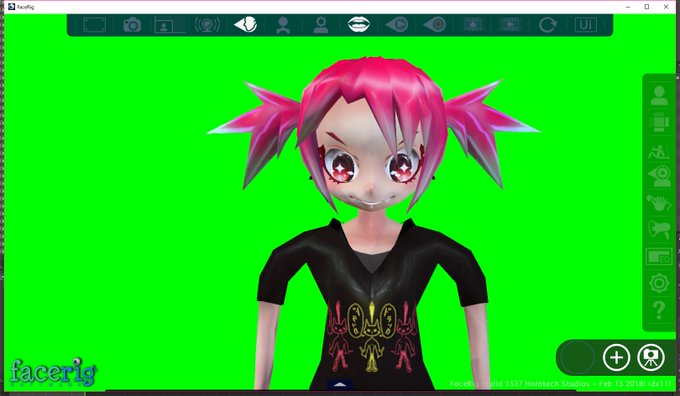
Task: Toggle the Ui button in top toolbar
Action: (x=585, y=25)
